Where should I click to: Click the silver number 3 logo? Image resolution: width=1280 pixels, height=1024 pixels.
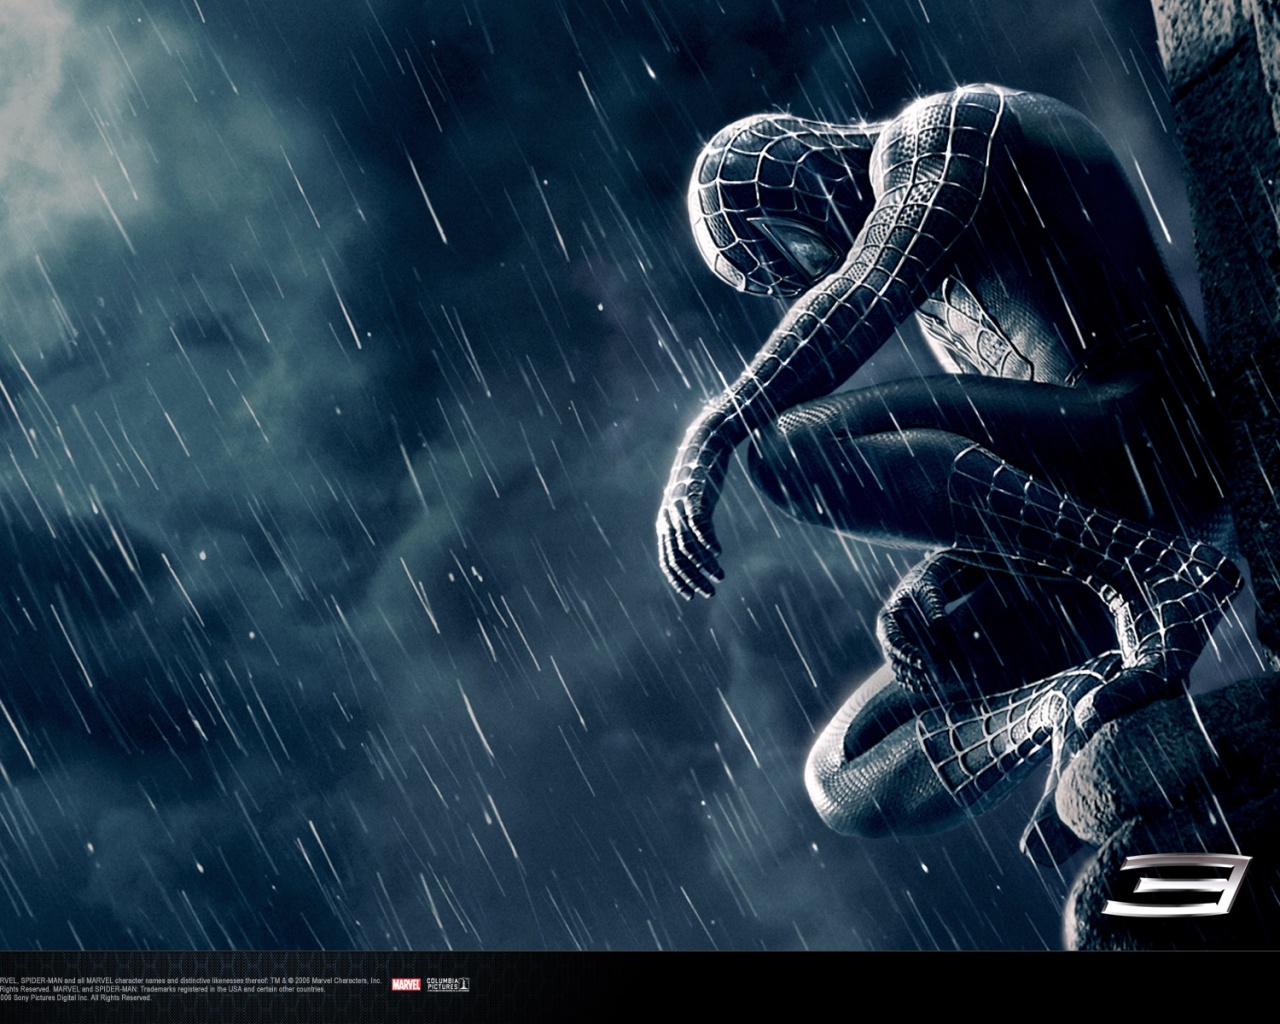[1176, 884]
